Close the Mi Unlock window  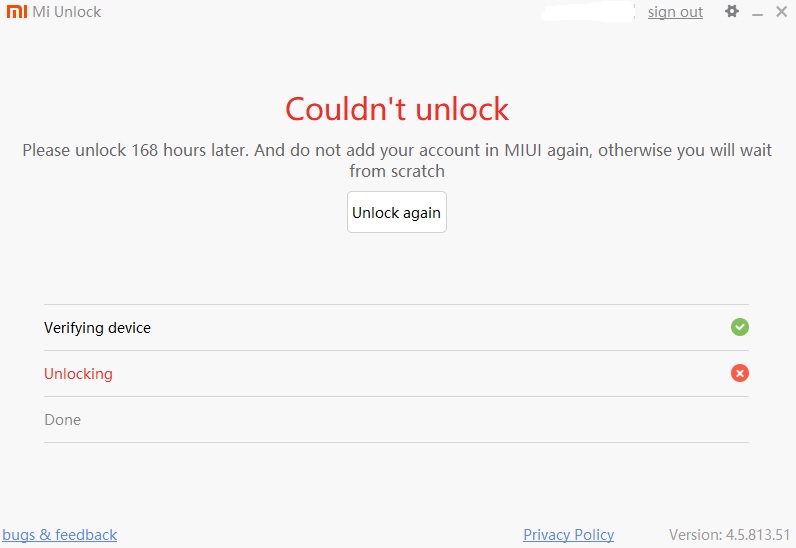[780, 12]
